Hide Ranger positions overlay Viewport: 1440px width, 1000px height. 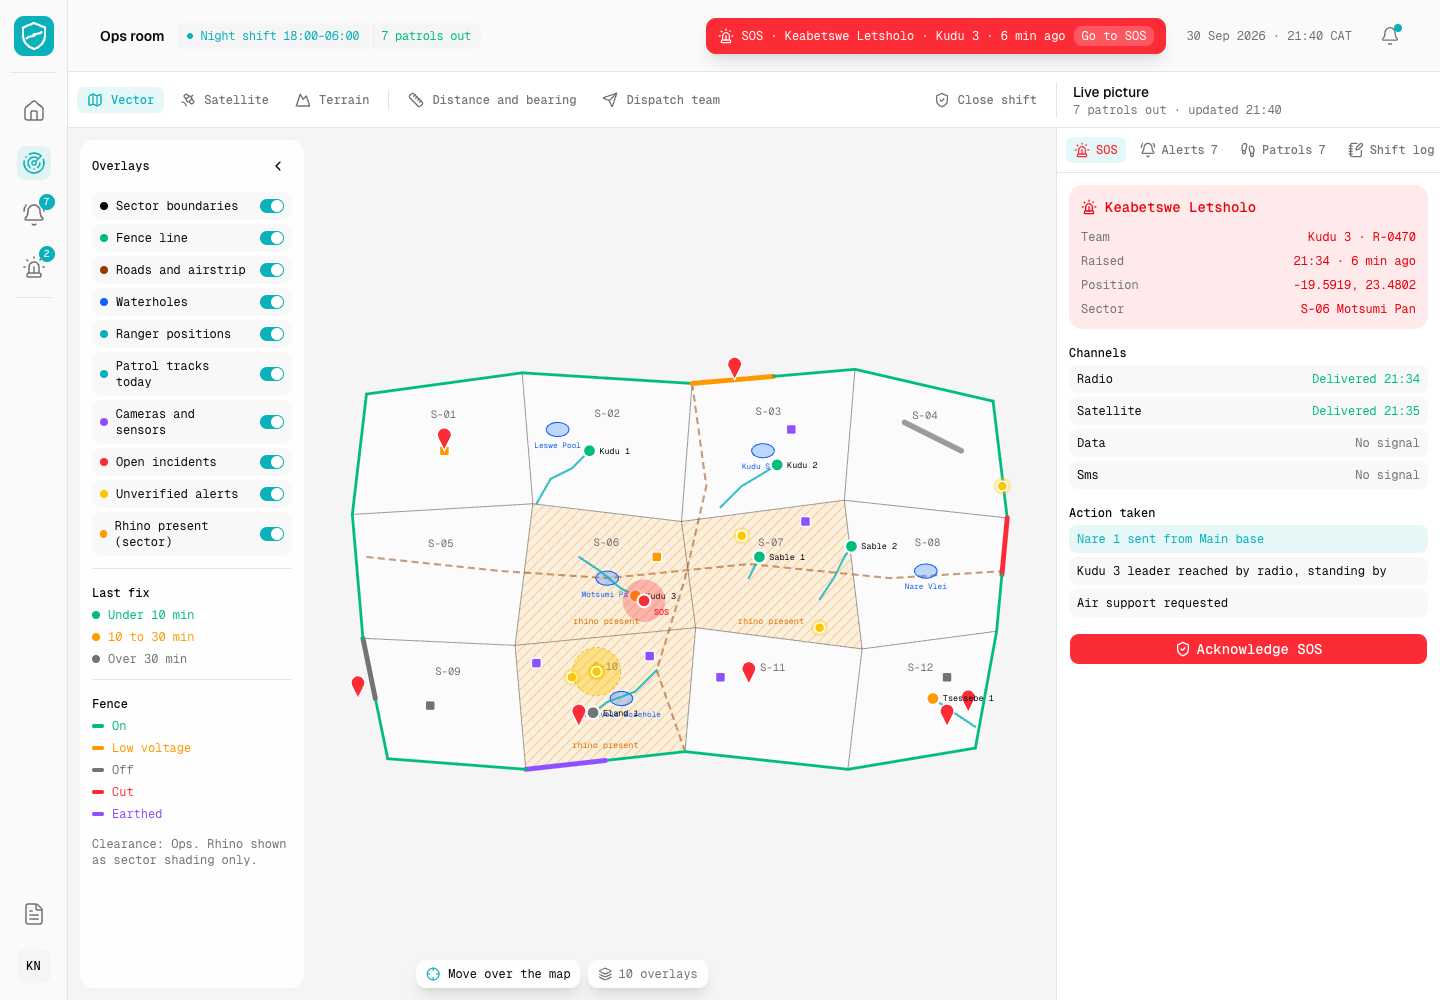click(272, 334)
